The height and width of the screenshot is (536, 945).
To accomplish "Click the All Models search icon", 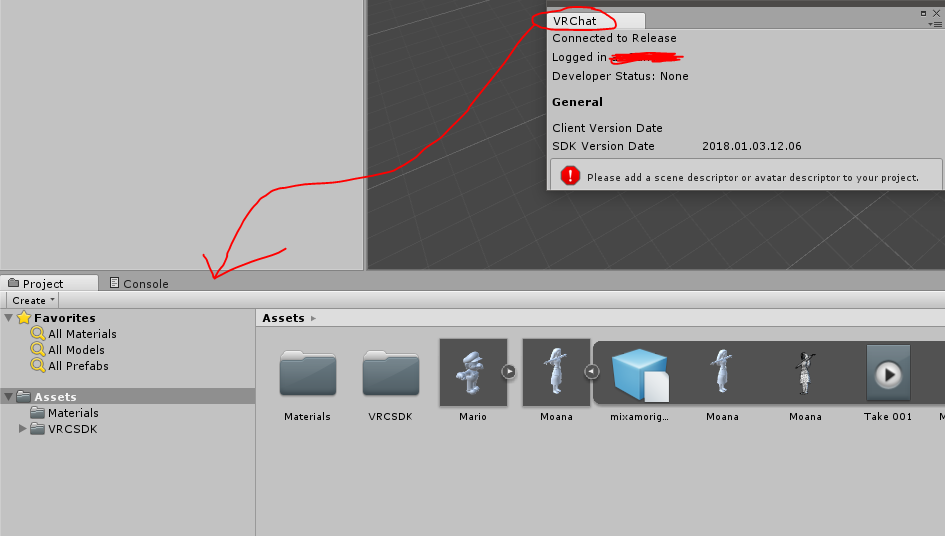I will coord(38,350).
